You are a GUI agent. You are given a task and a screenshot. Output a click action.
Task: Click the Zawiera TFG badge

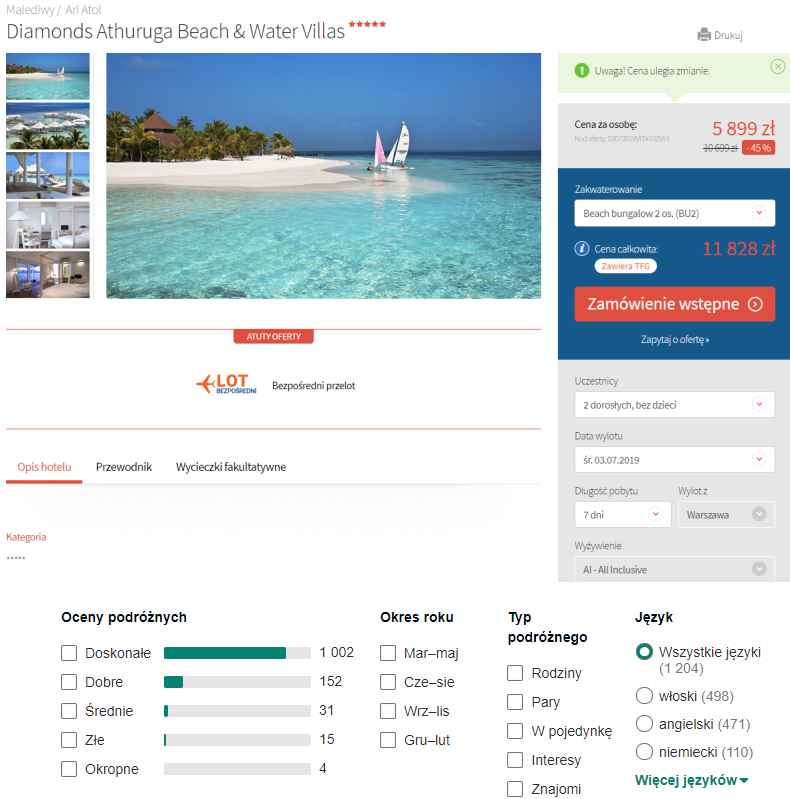[625, 266]
